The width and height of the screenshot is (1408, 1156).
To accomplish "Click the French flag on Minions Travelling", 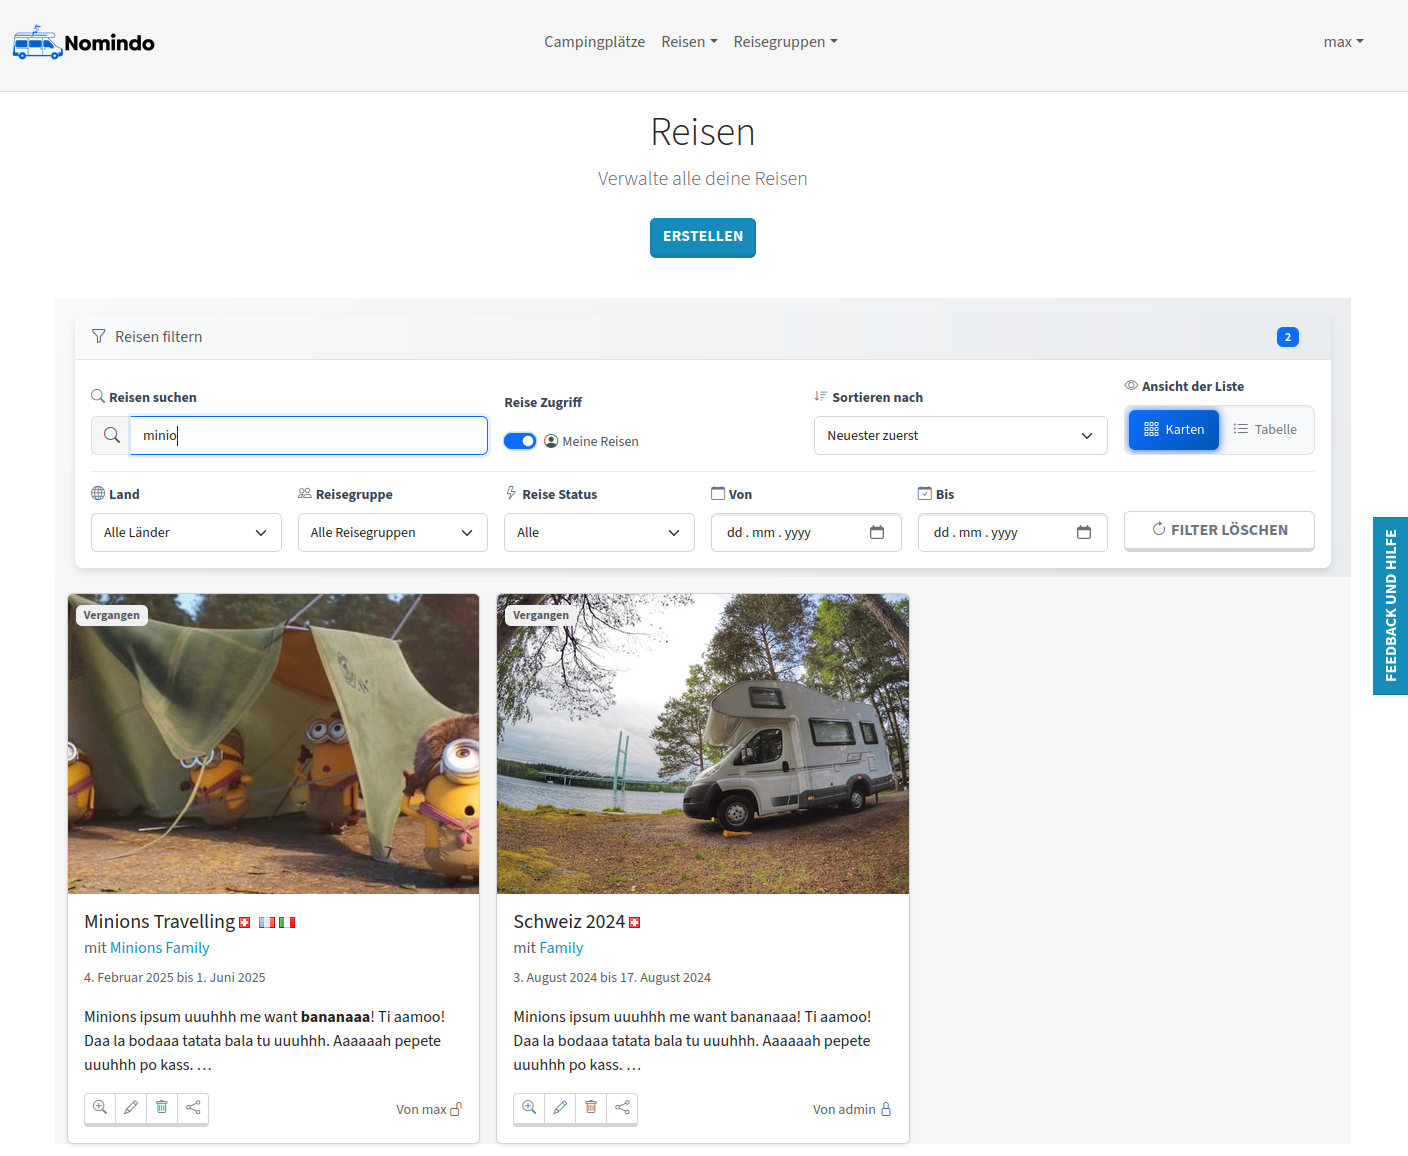I will [x=267, y=922].
